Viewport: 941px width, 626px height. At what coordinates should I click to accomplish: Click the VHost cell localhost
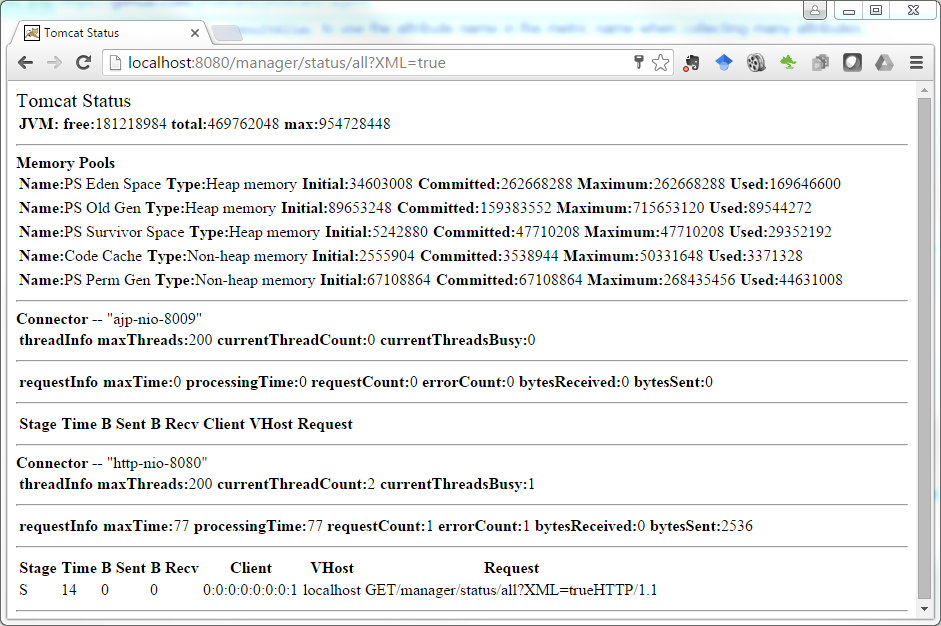(332, 590)
